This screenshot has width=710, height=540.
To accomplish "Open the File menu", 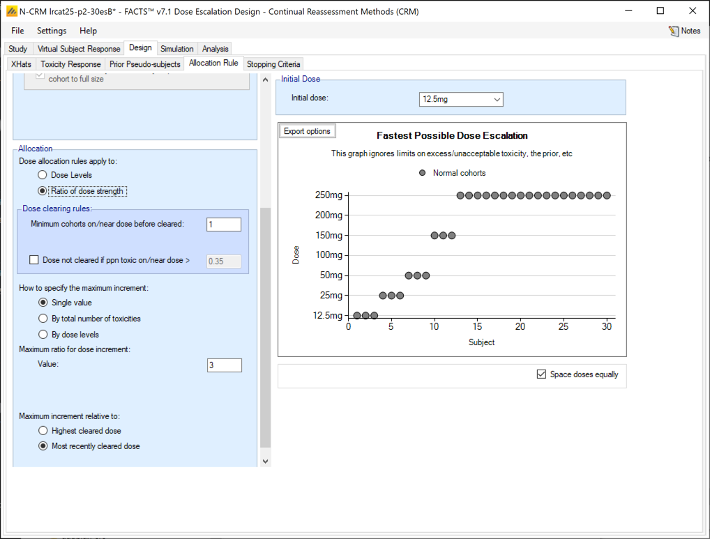I will click(17, 31).
